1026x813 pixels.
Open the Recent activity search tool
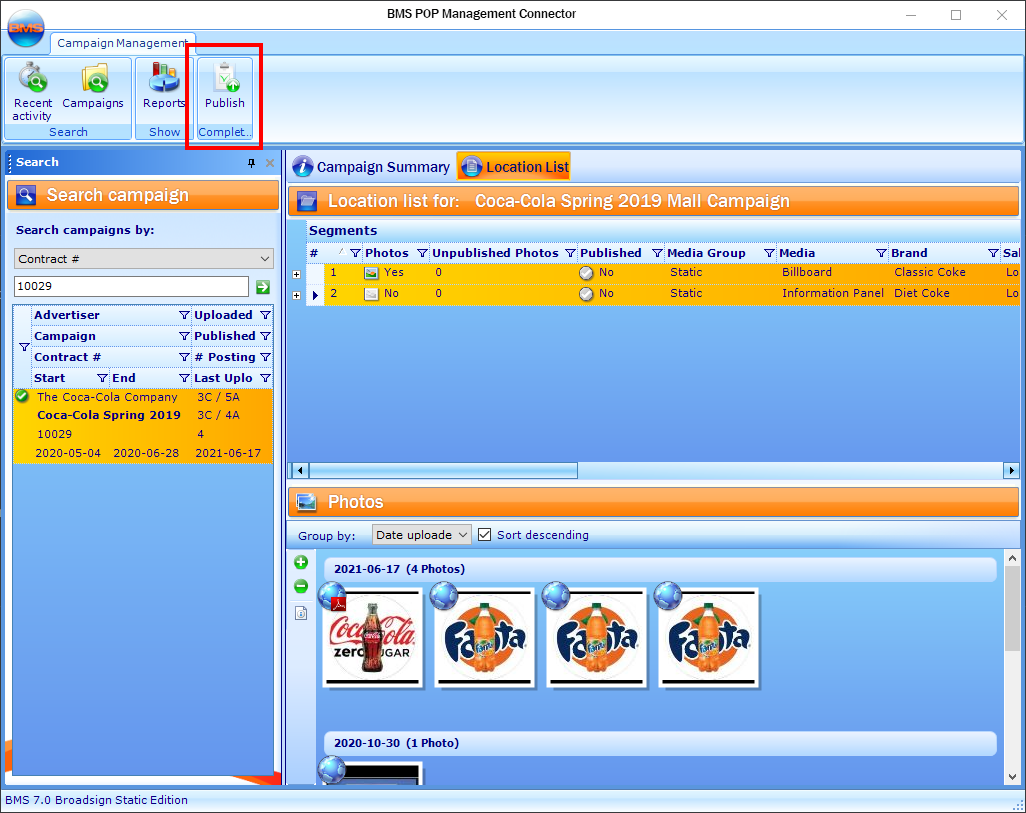pyautogui.click(x=33, y=92)
